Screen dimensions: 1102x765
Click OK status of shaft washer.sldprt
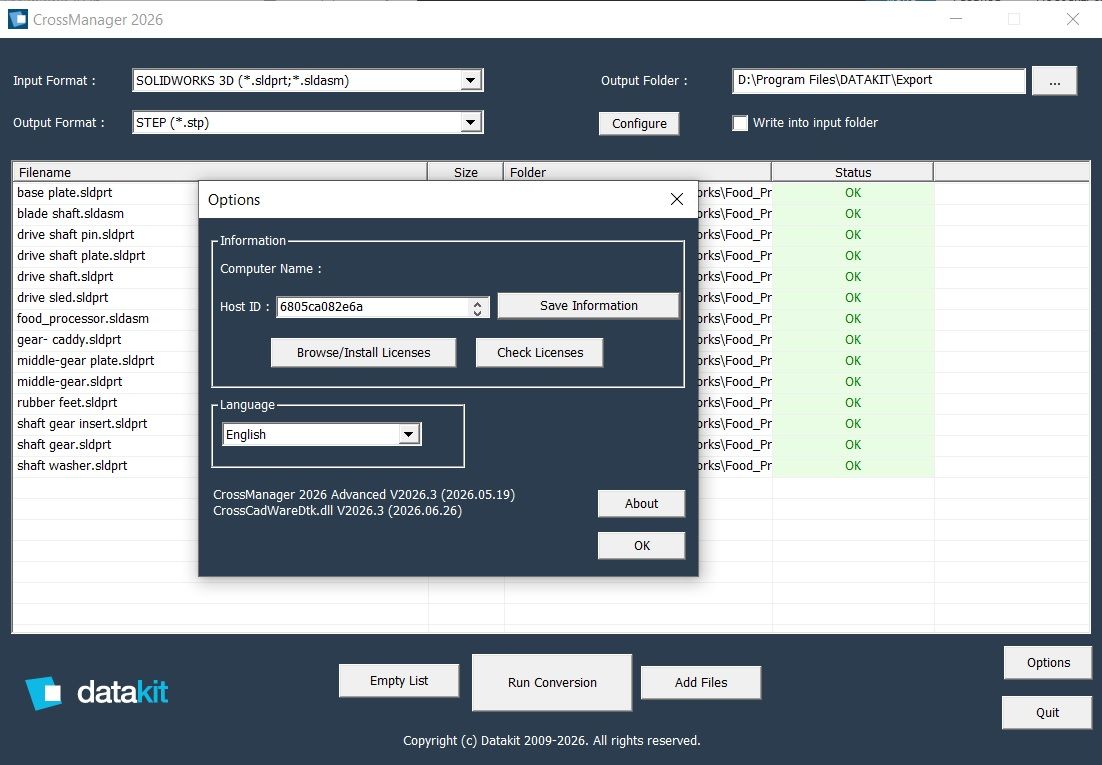point(853,466)
